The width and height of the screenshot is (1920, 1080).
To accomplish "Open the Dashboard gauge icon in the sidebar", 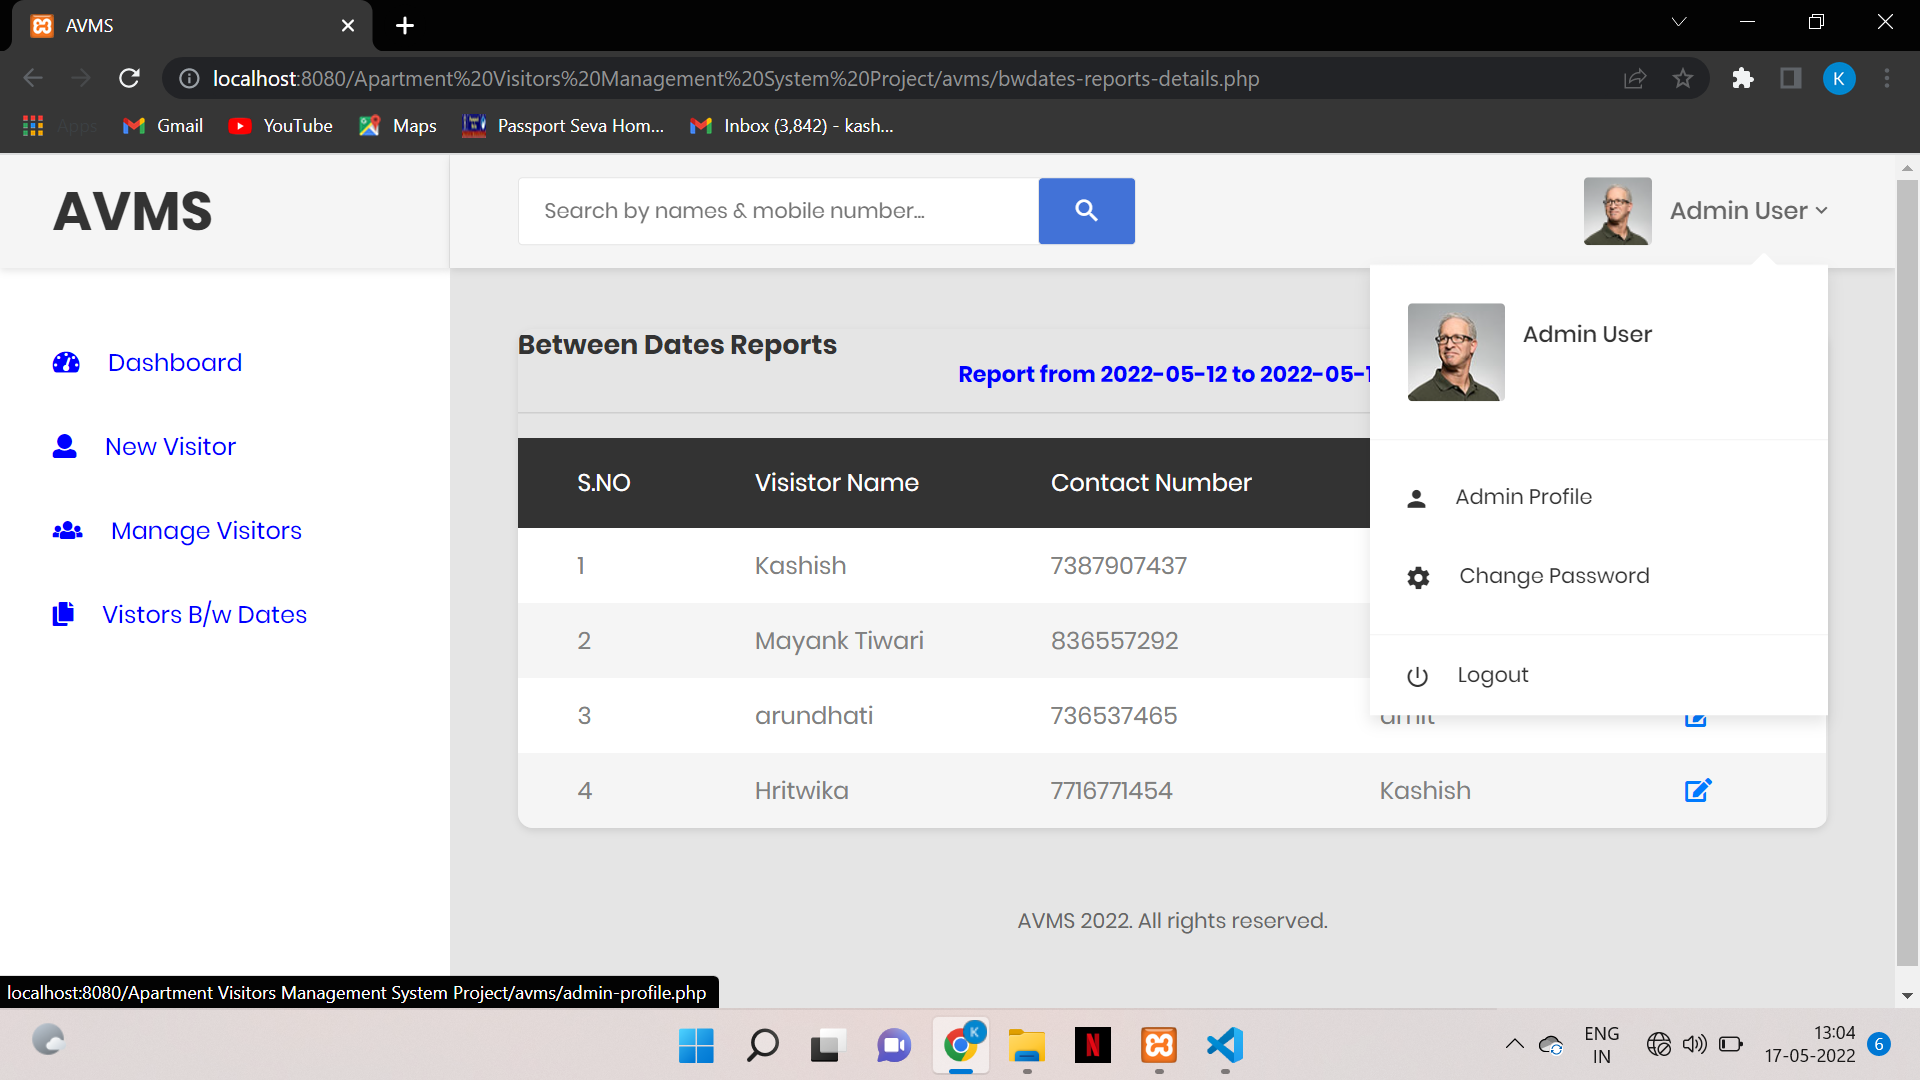I will click(66, 363).
